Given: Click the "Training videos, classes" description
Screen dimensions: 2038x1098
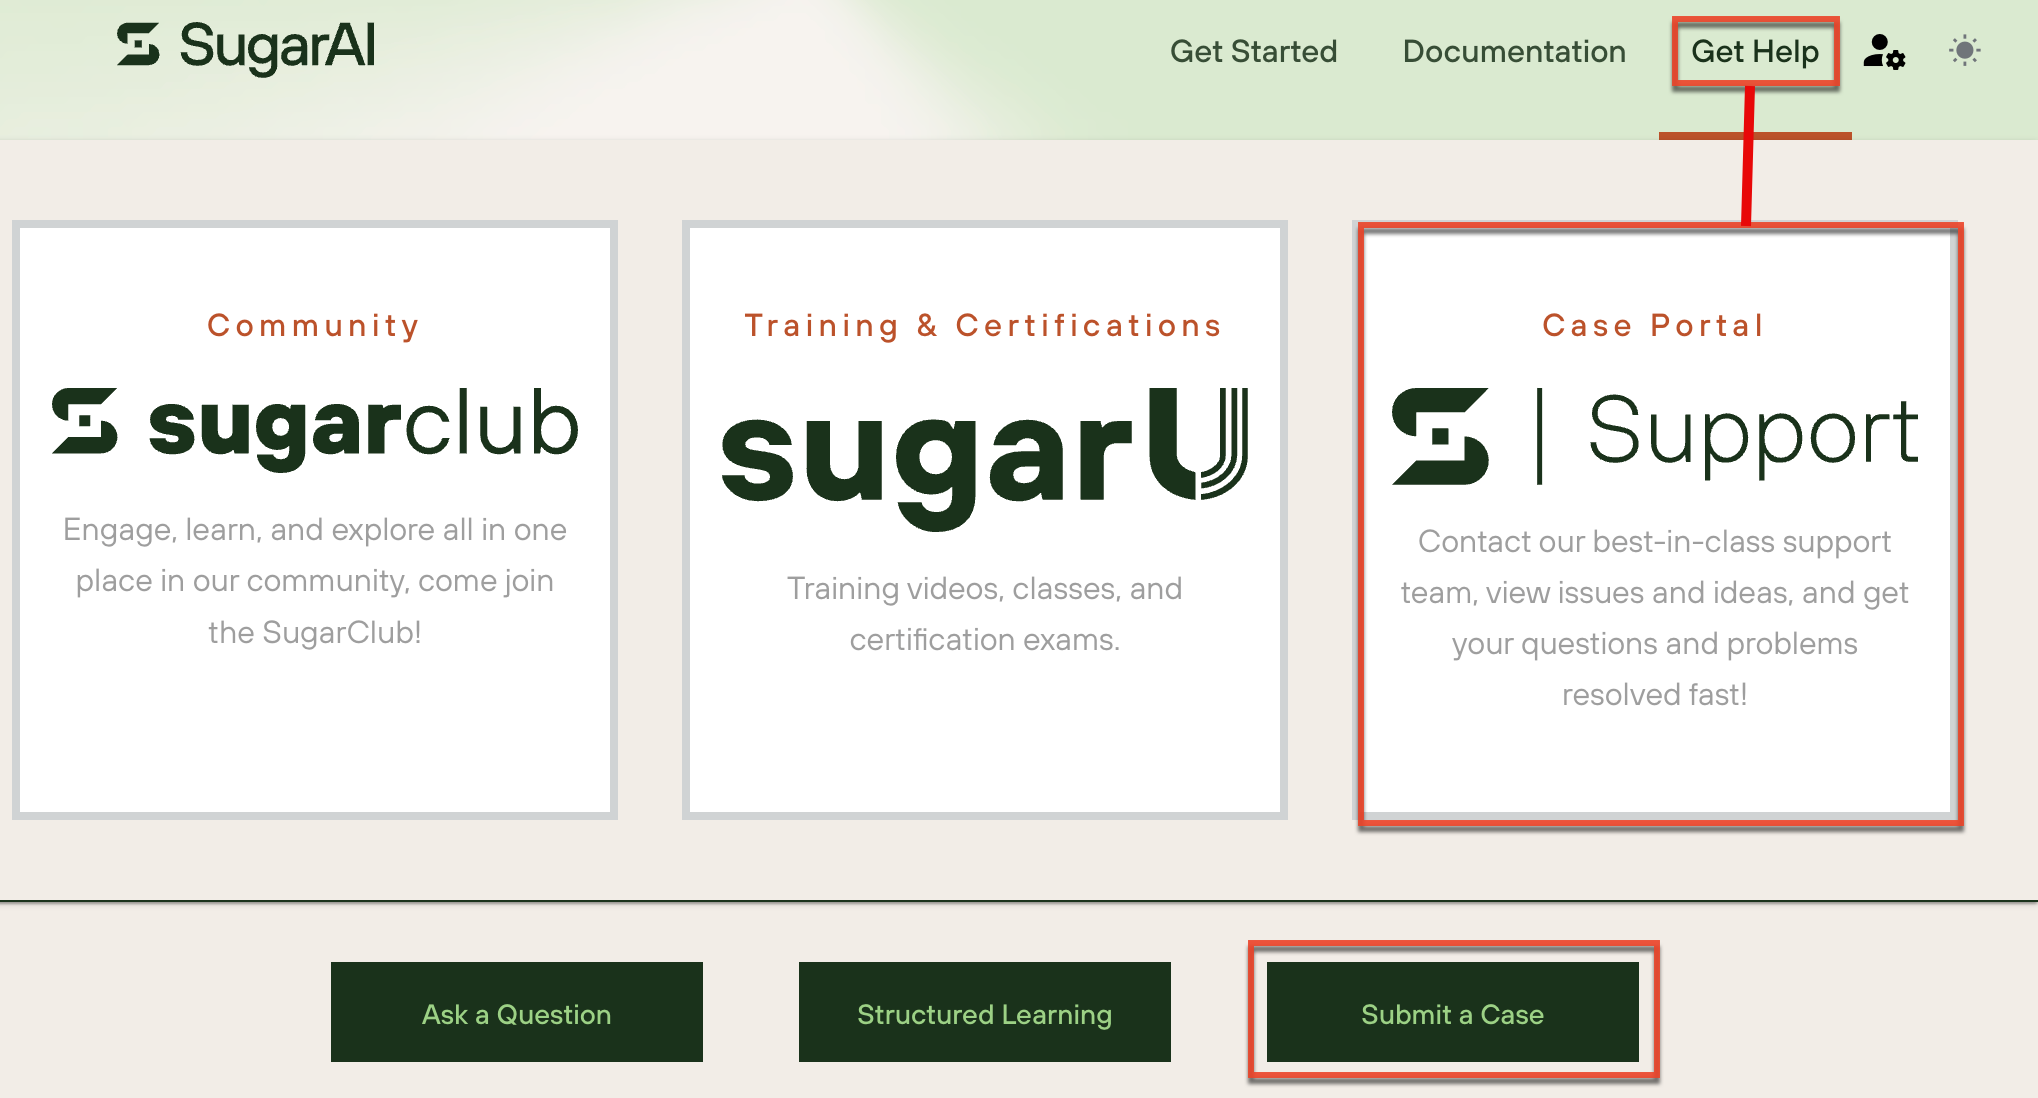Looking at the screenshot, I should pyautogui.click(x=985, y=614).
